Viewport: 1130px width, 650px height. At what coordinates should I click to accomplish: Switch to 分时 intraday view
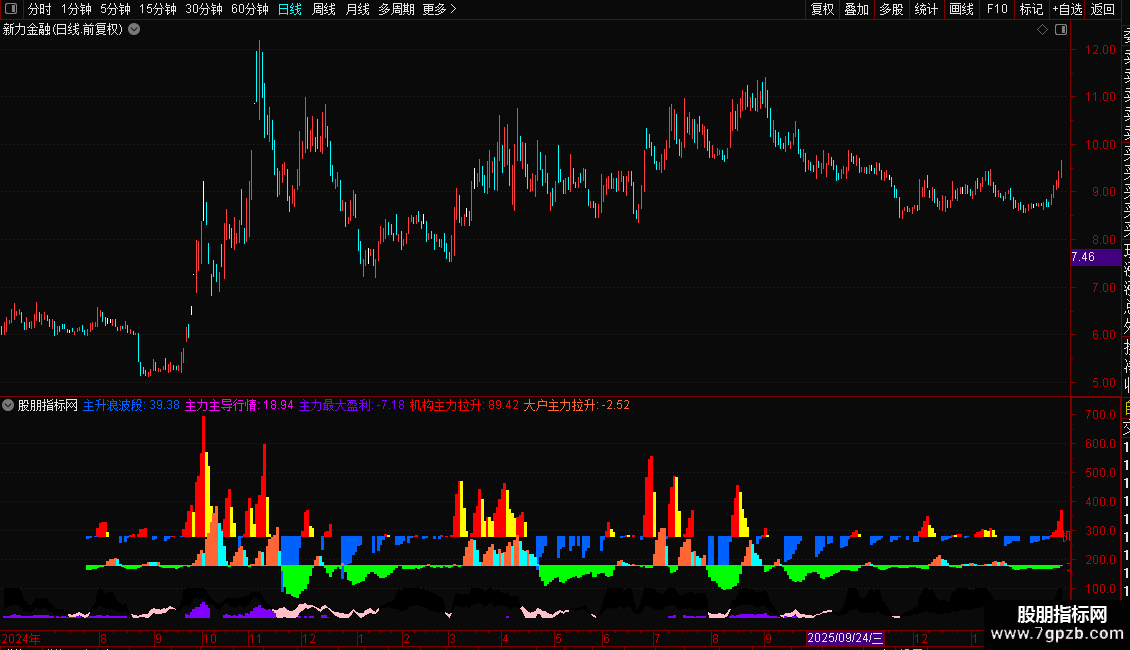[40, 9]
